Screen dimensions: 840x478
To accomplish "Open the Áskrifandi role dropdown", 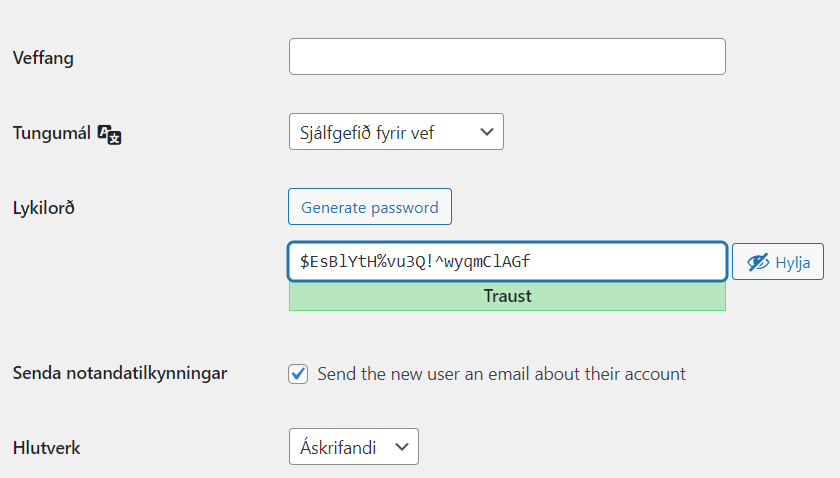I will [354, 446].
